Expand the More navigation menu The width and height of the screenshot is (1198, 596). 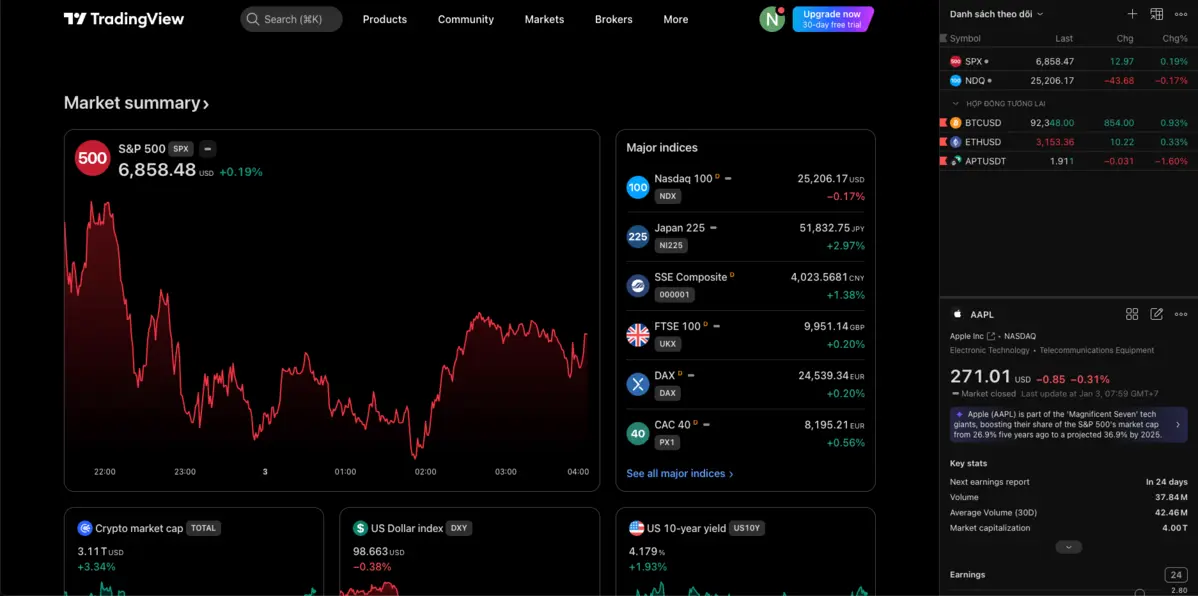point(675,19)
